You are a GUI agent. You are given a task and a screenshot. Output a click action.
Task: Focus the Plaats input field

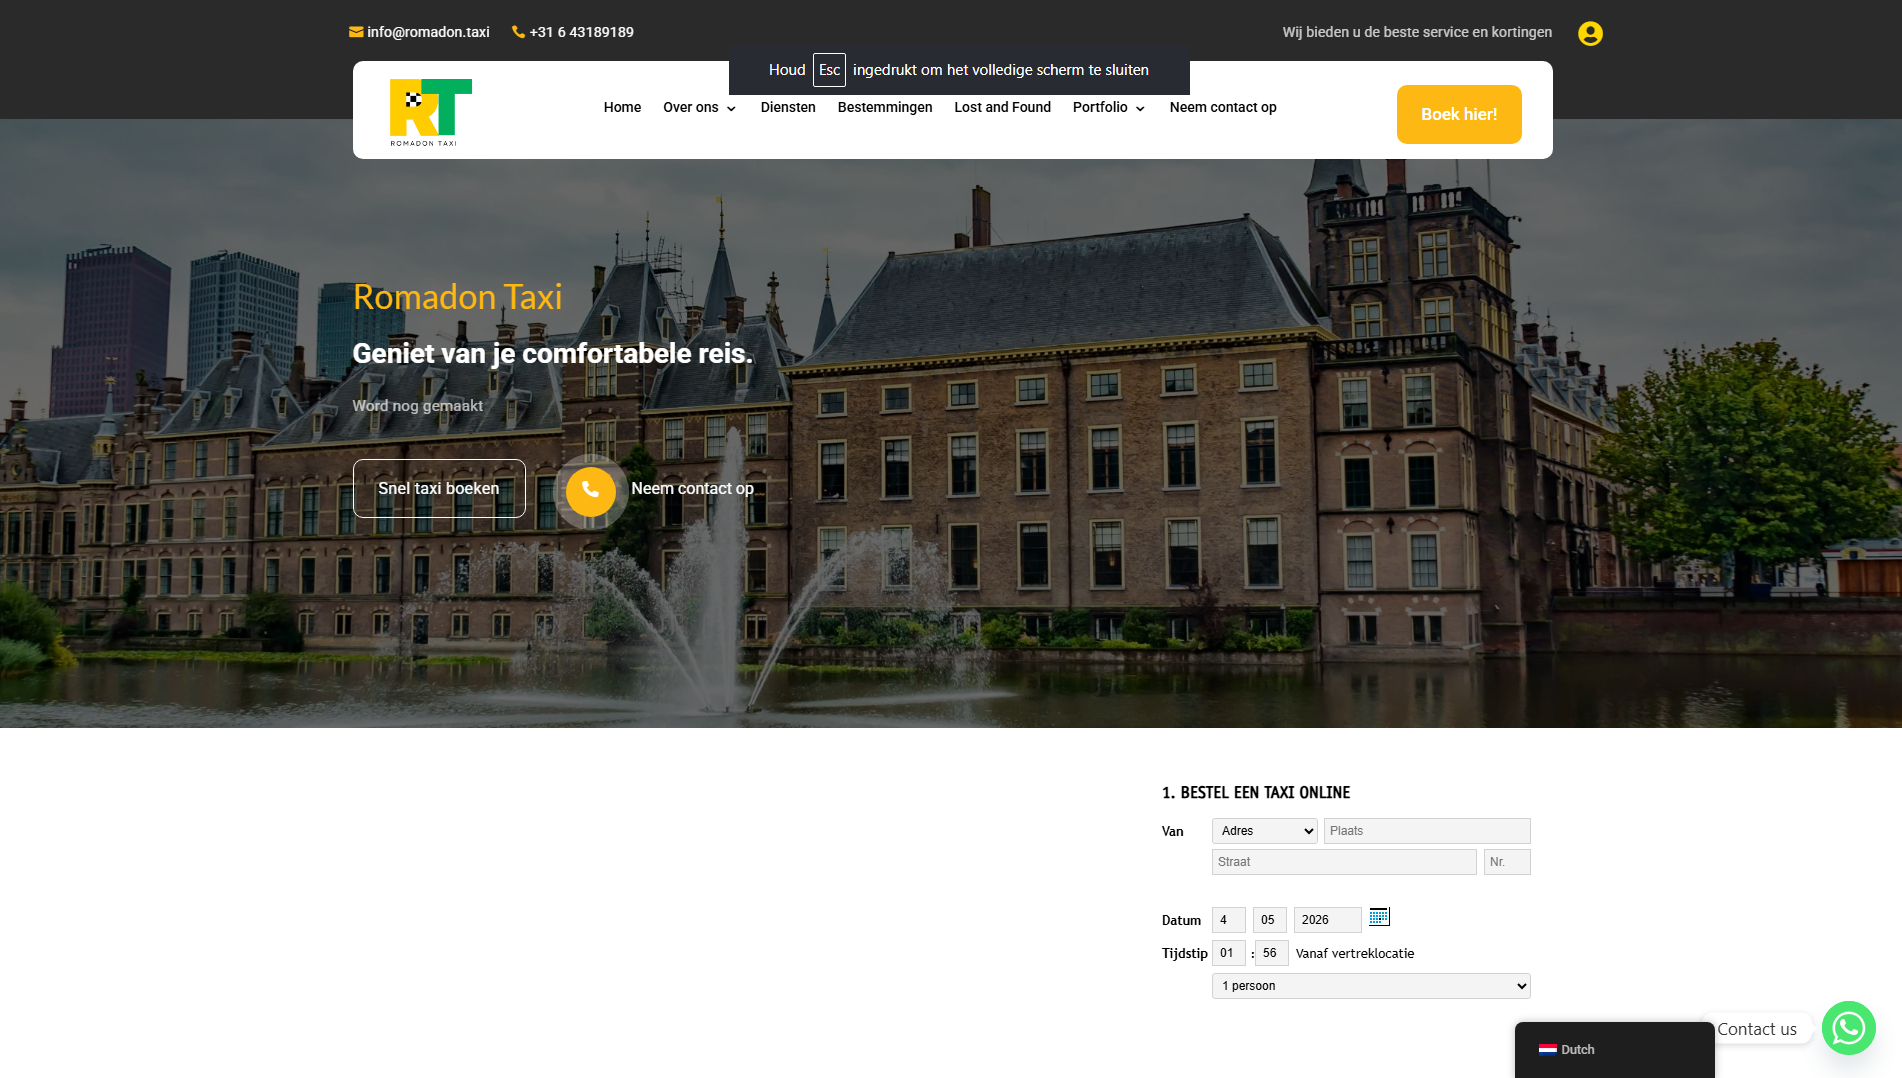pyautogui.click(x=1427, y=831)
